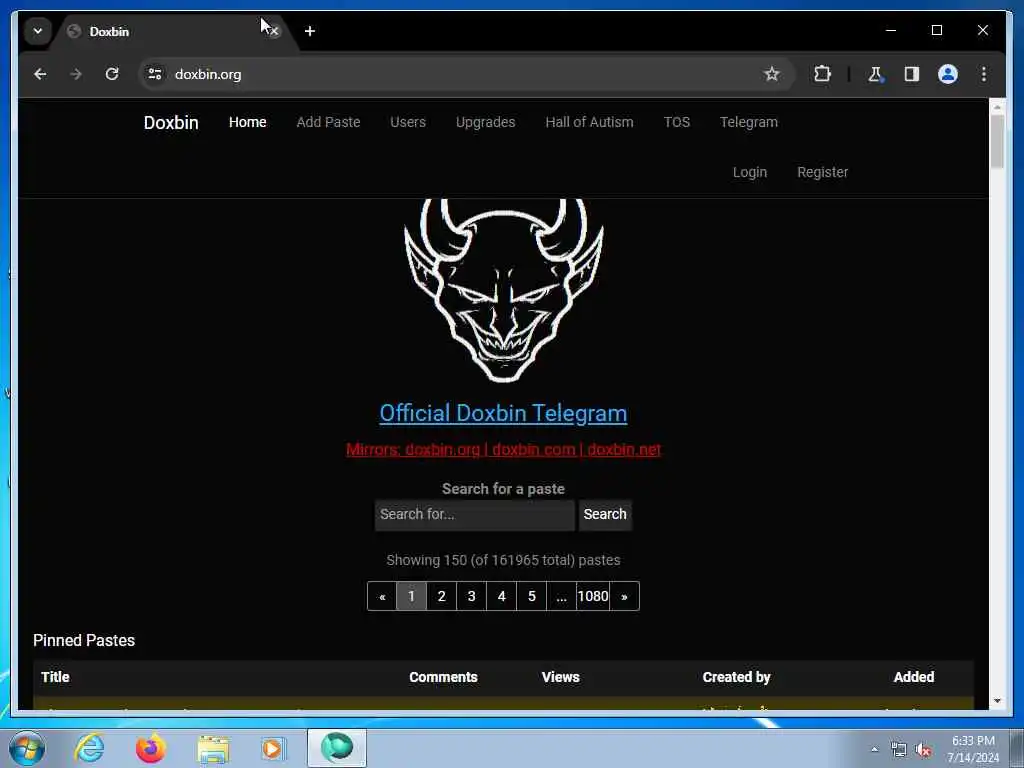Open the Official Doxbin Telegram link
Image resolution: width=1024 pixels, height=768 pixels.
(x=504, y=413)
